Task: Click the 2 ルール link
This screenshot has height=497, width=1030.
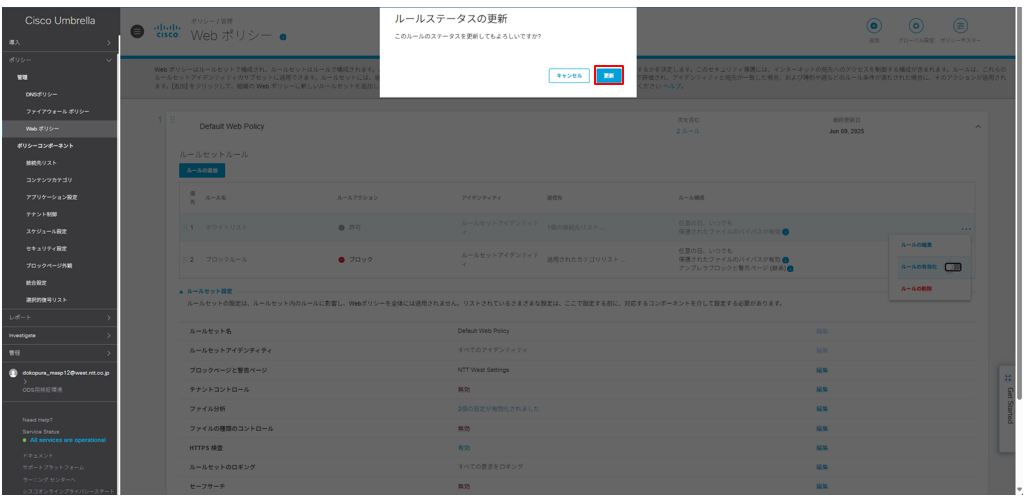Action: pos(688,131)
